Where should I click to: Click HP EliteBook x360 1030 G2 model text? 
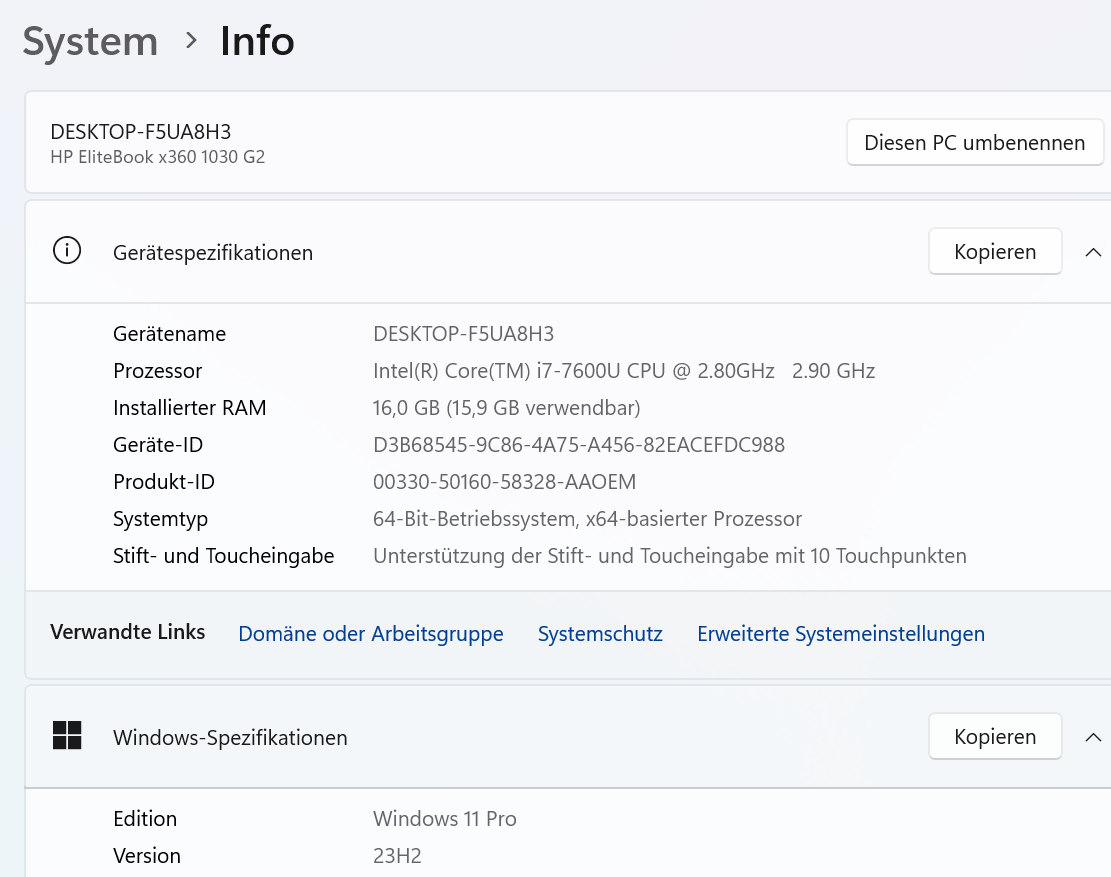point(157,157)
